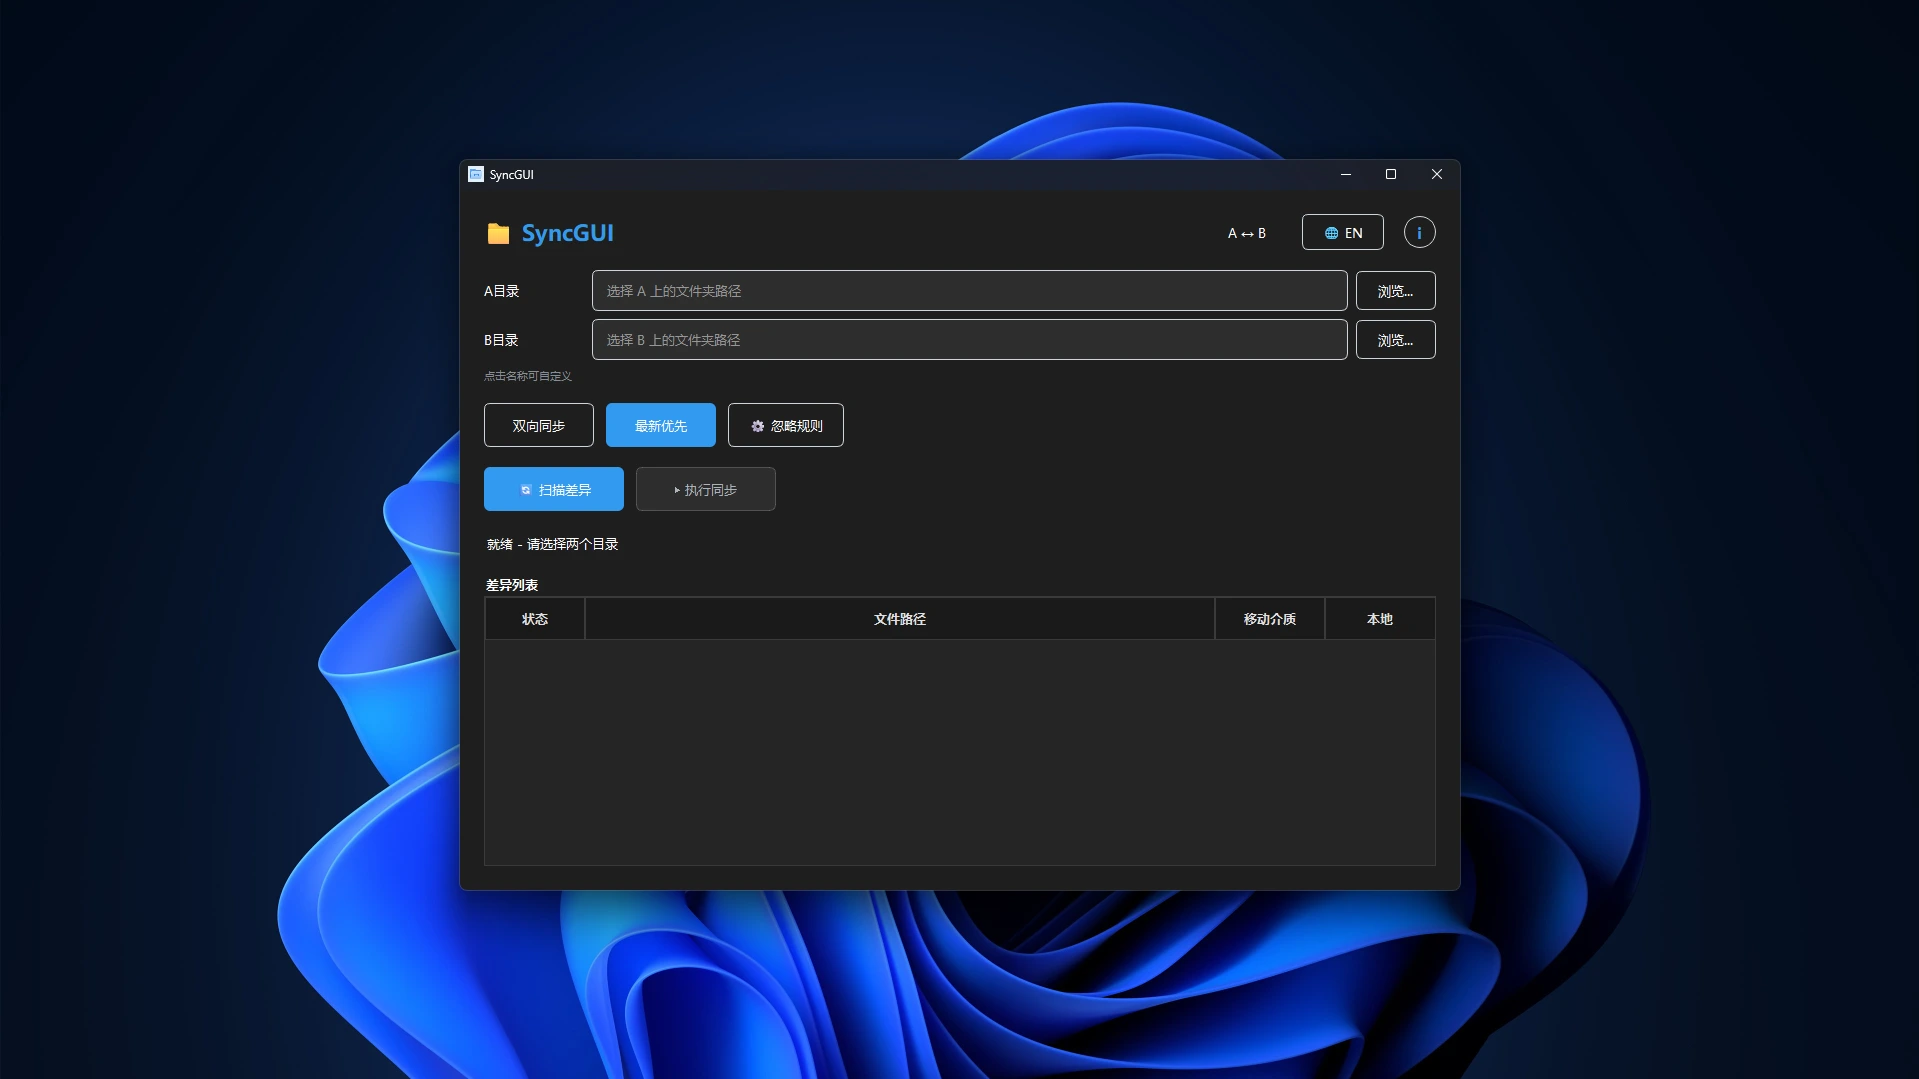The width and height of the screenshot is (1919, 1079).
Task: Open the info dialog via the i icon
Action: point(1419,233)
